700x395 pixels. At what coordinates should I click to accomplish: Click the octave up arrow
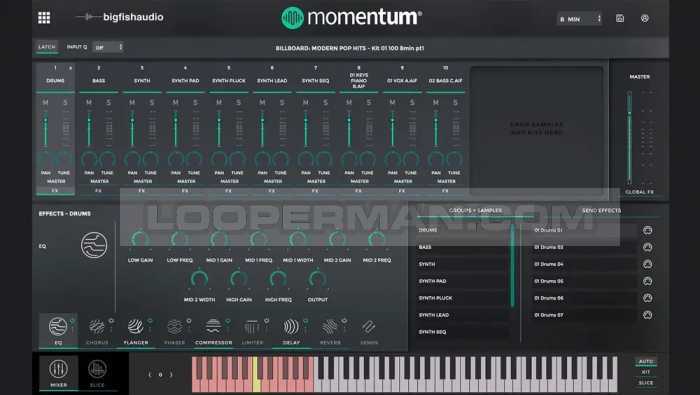[171, 375]
